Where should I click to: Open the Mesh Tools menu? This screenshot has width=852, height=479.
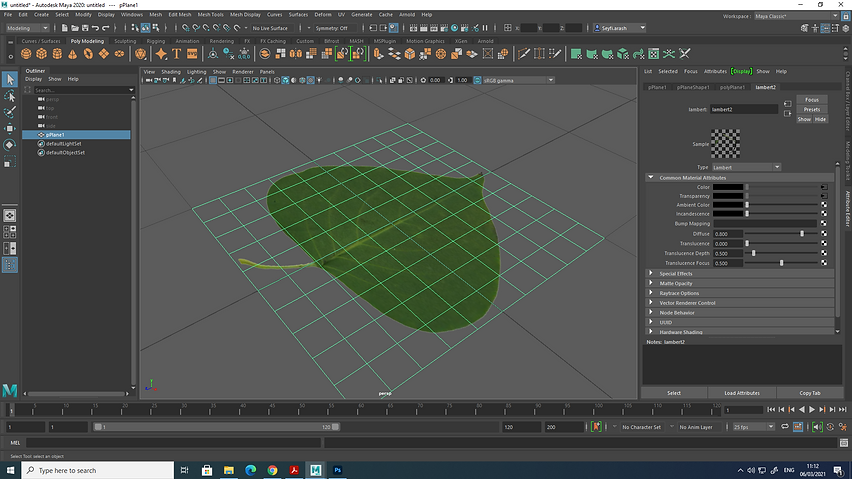coord(210,15)
